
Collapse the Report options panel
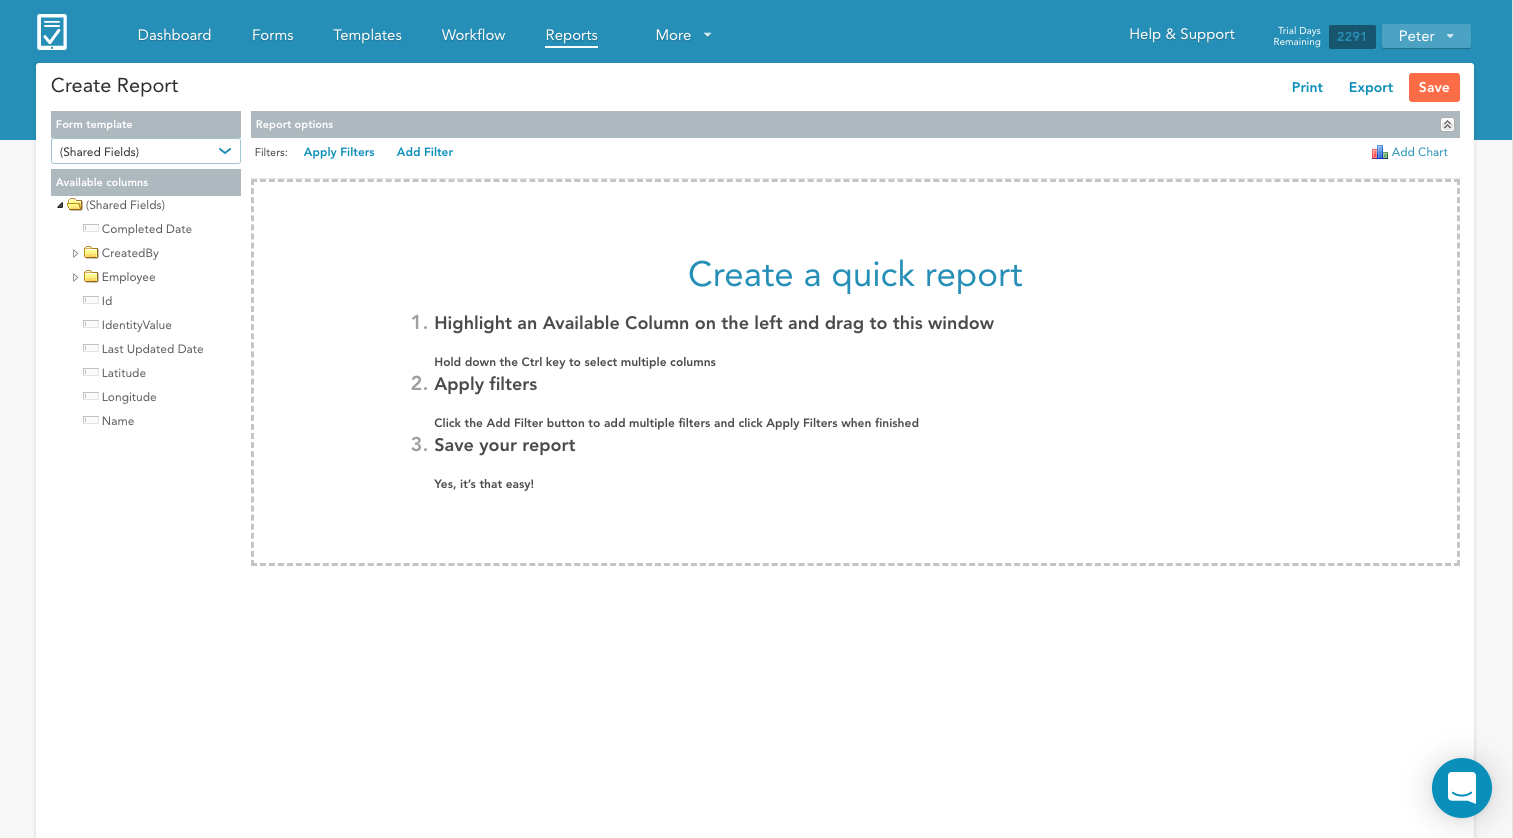[x=1446, y=124]
